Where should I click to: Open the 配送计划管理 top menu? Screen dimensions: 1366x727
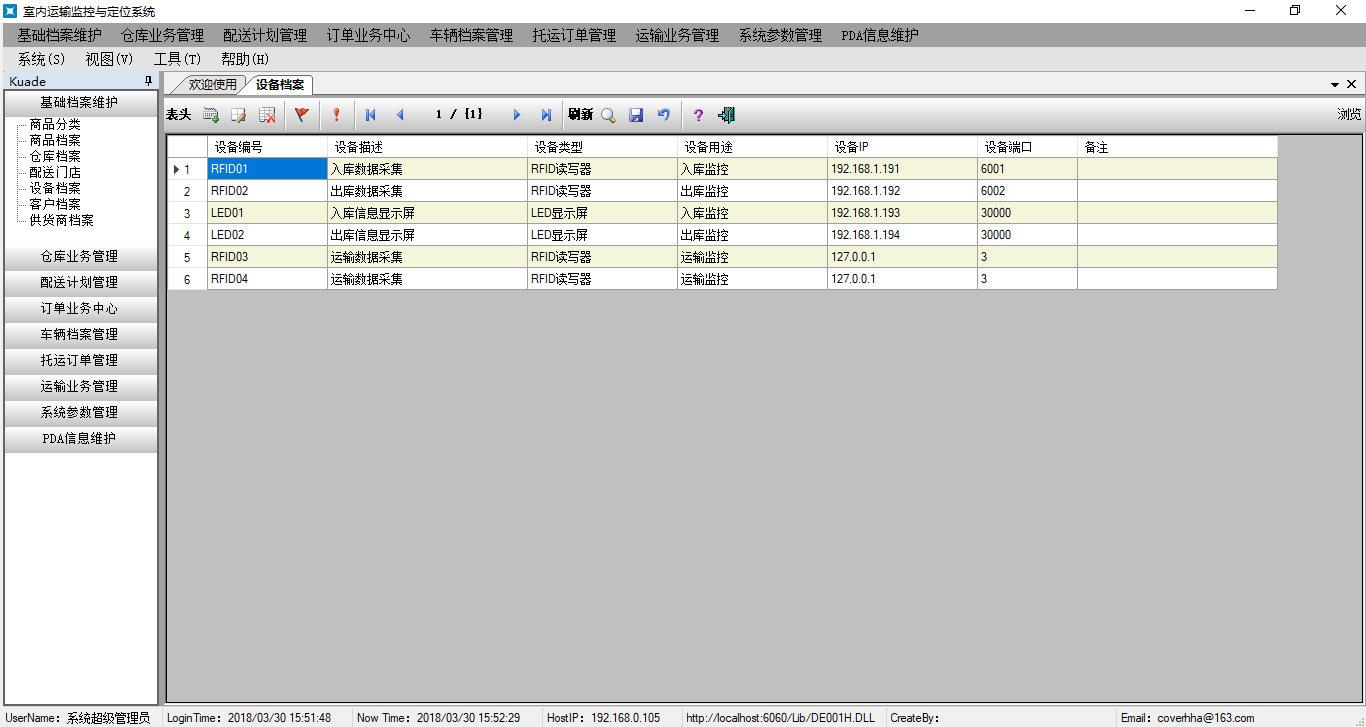[265, 35]
